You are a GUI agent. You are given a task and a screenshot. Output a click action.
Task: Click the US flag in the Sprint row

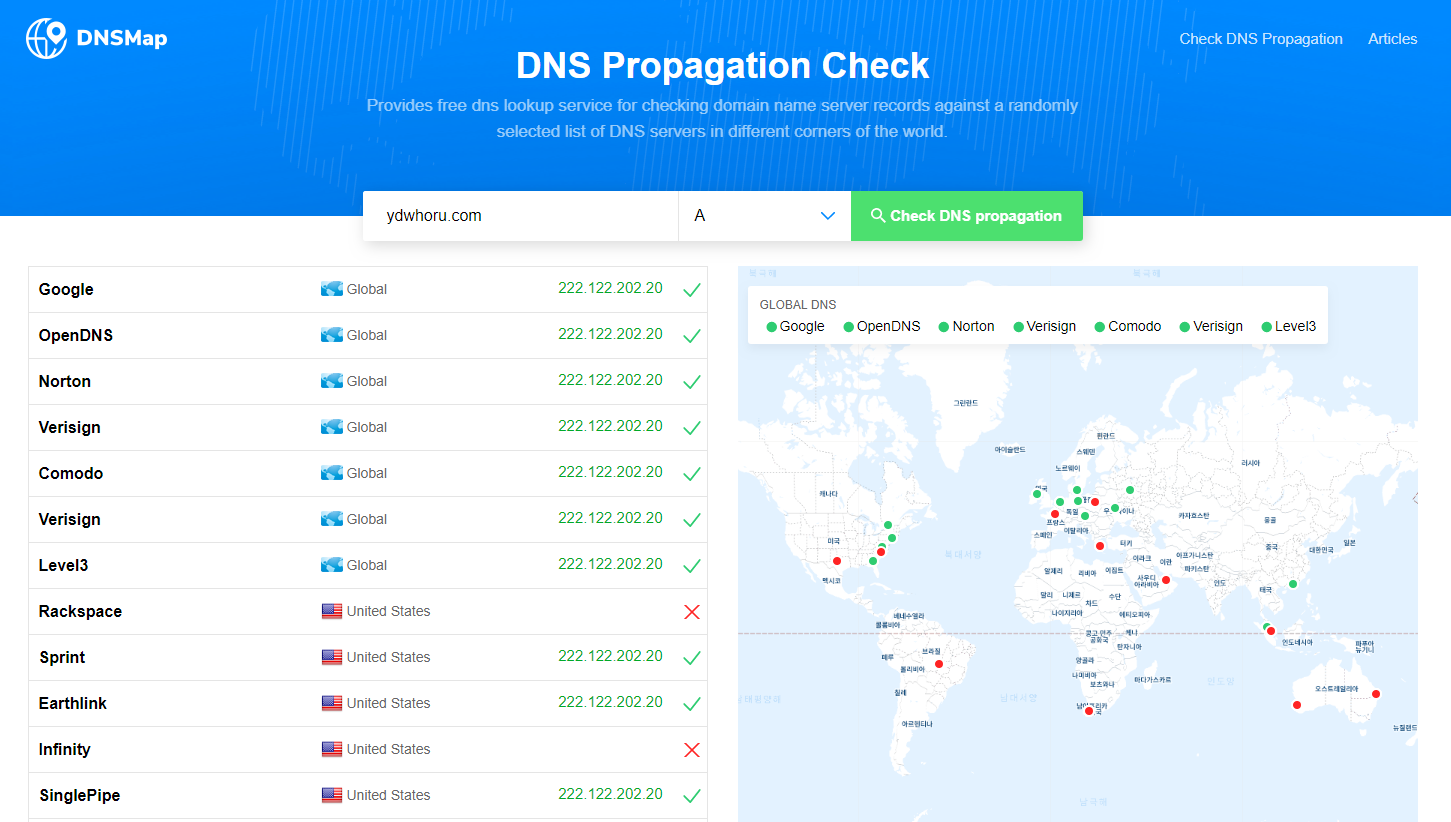332,657
